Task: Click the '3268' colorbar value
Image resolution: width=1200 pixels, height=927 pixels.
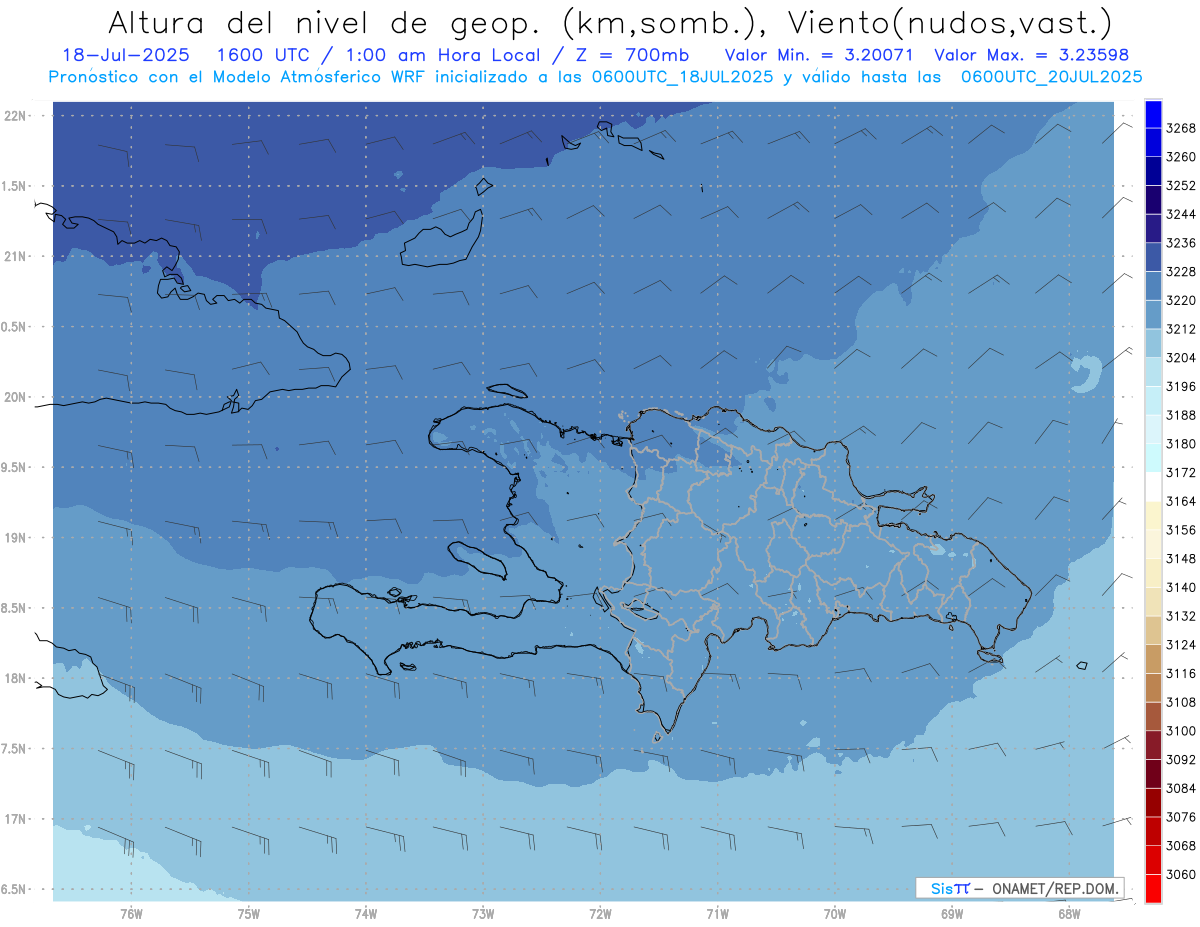Action: [1181, 128]
